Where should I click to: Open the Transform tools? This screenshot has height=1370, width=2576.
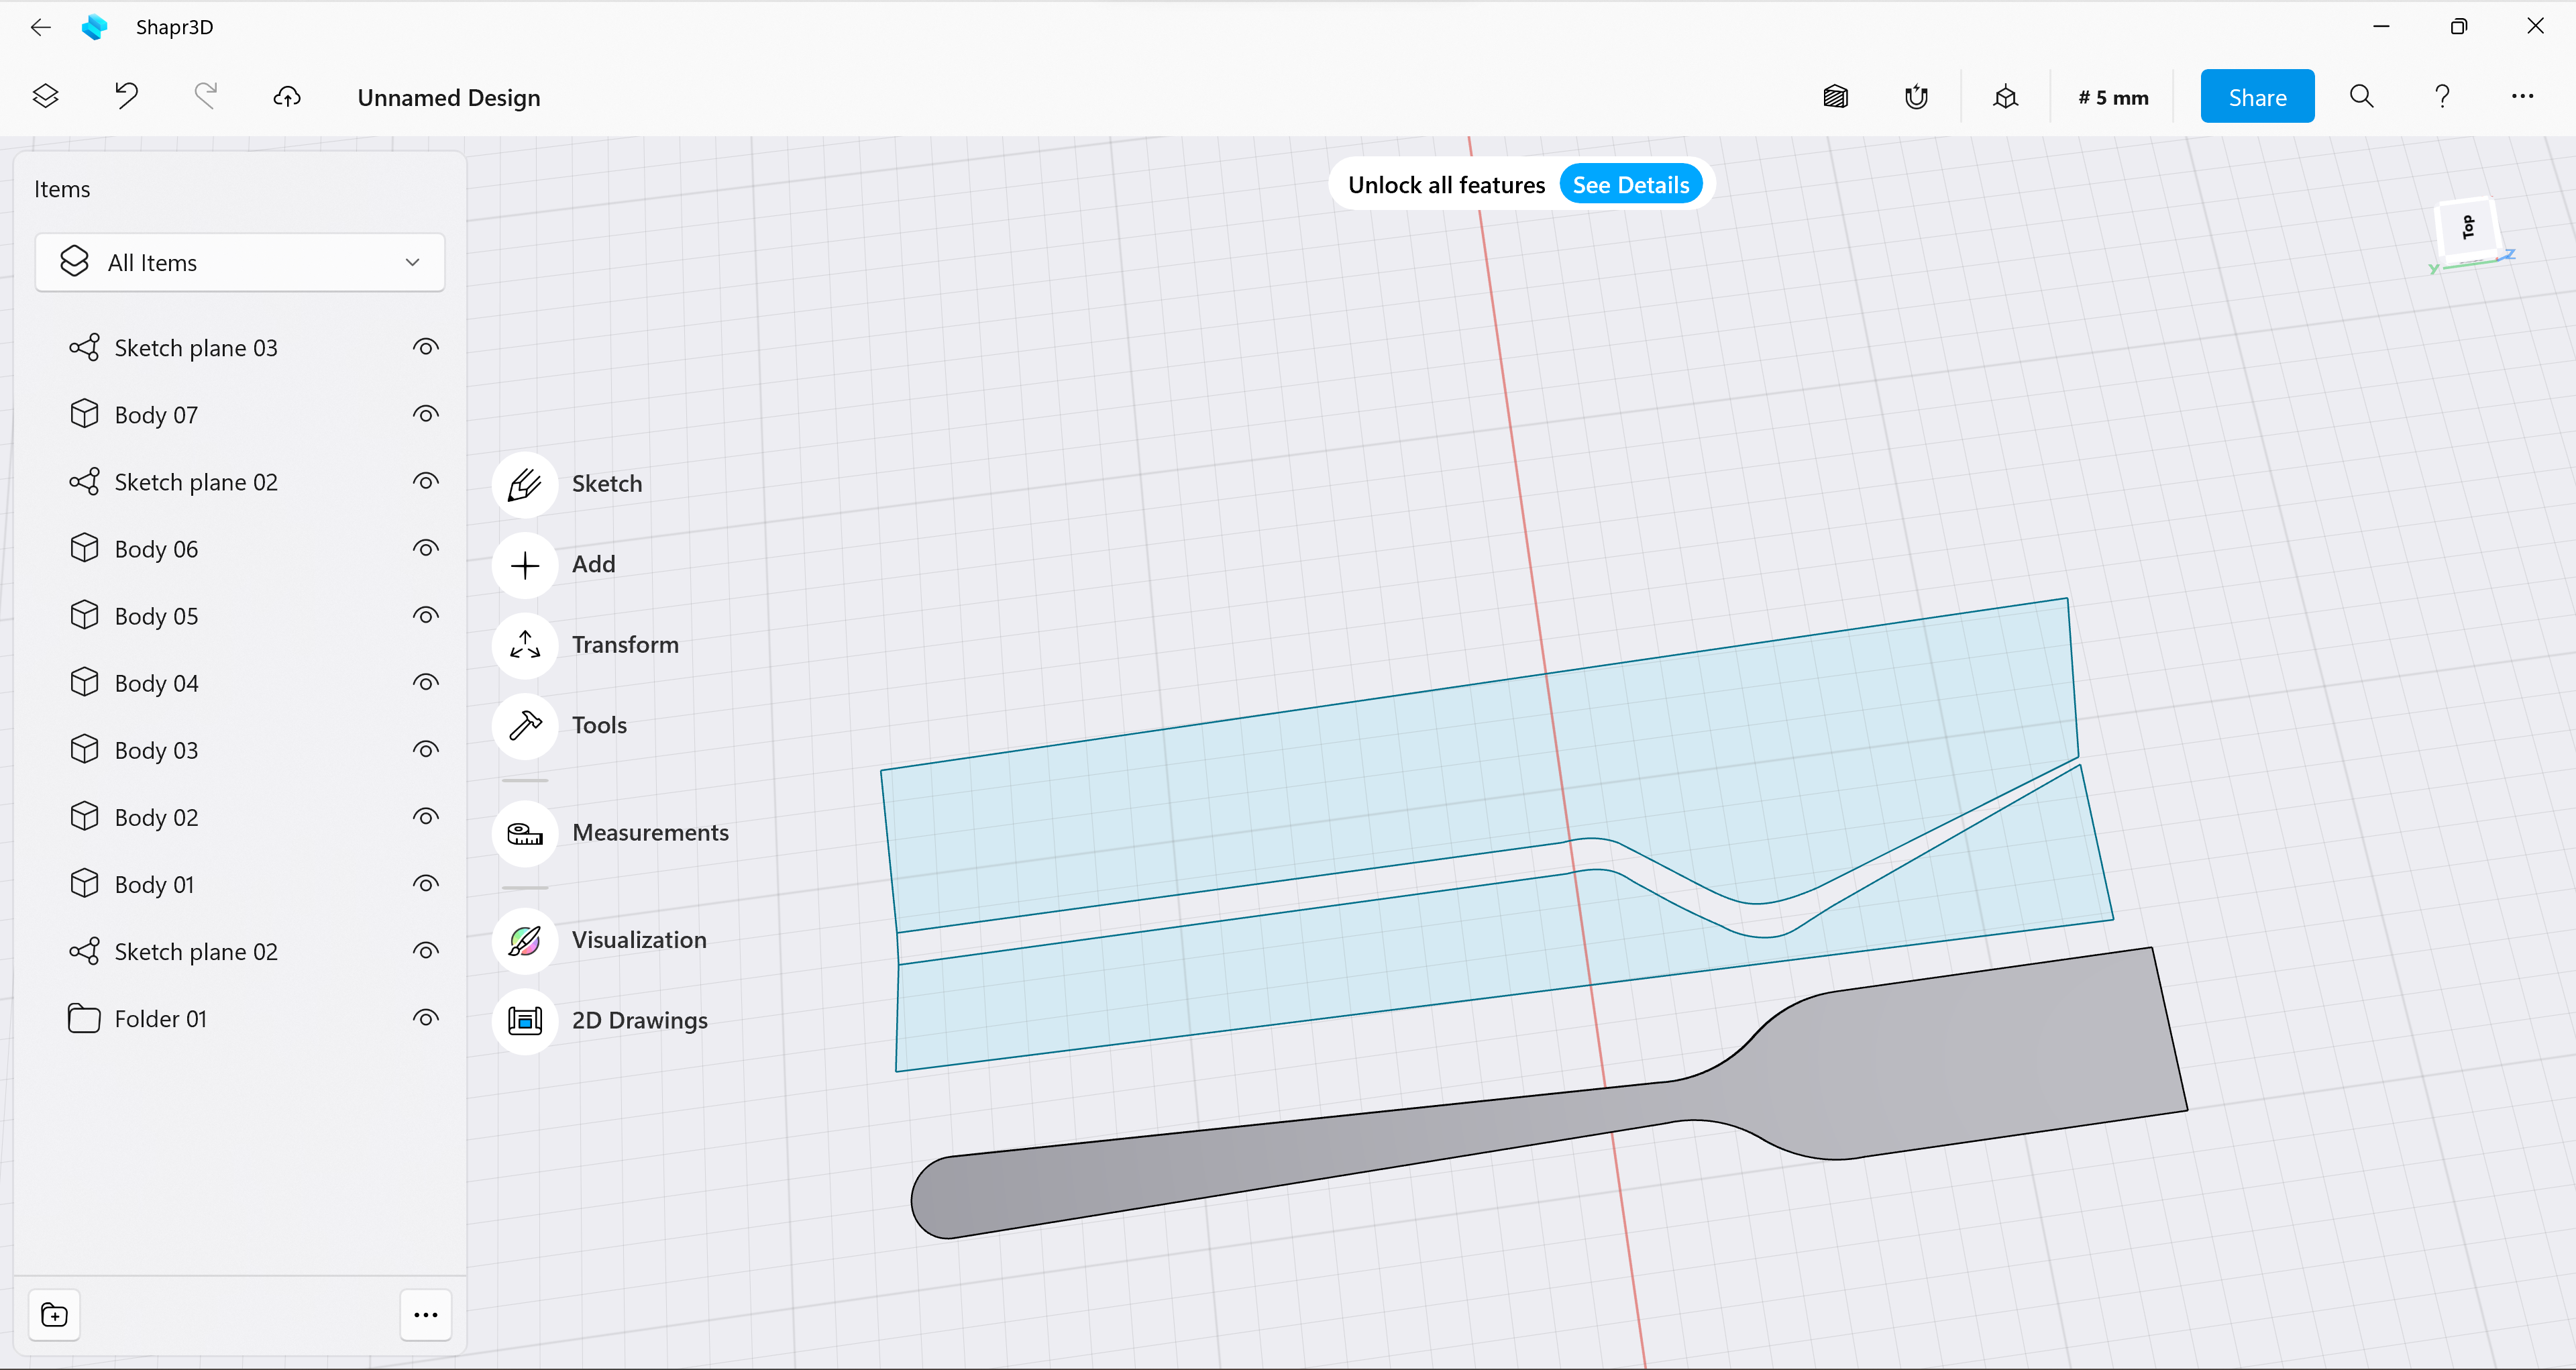pyautogui.click(x=525, y=646)
